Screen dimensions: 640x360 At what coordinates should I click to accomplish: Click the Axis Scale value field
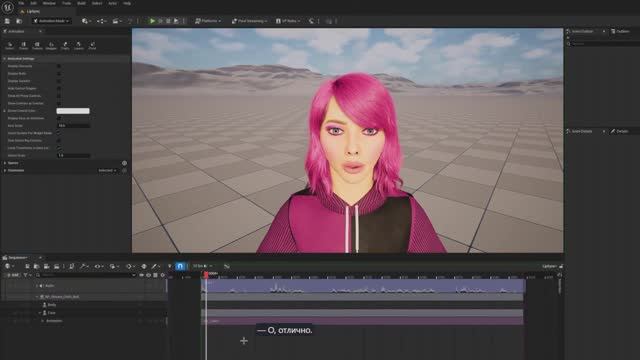click(x=73, y=126)
